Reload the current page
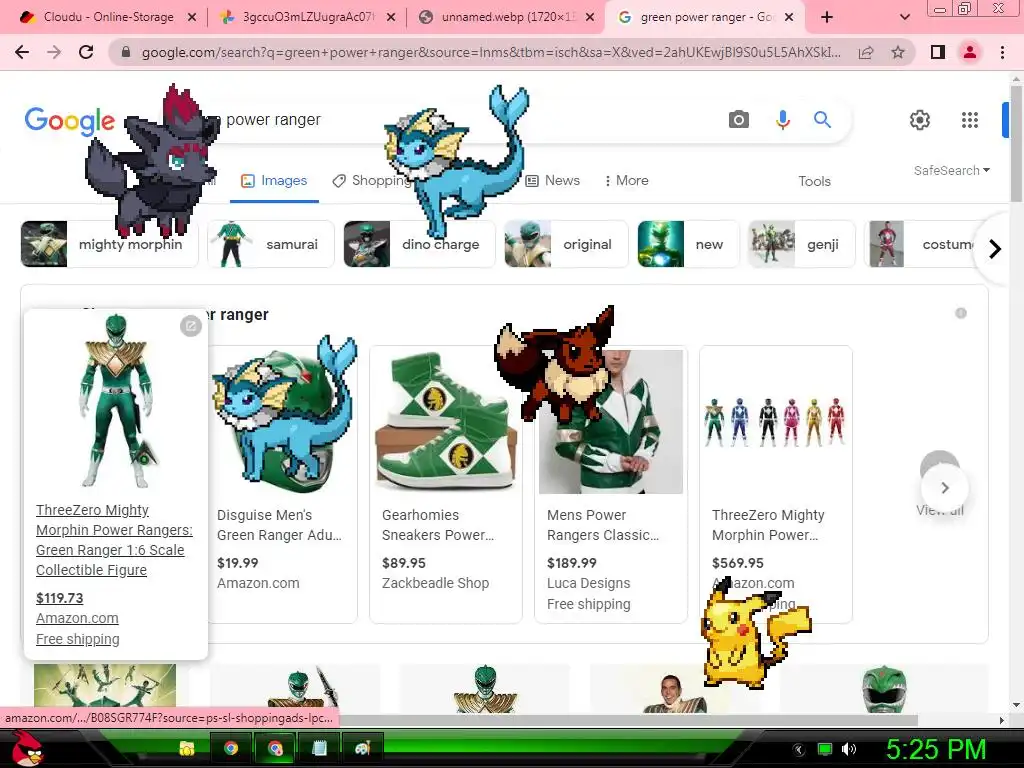This screenshot has height=768, width=1024. [x=86, y=52]
